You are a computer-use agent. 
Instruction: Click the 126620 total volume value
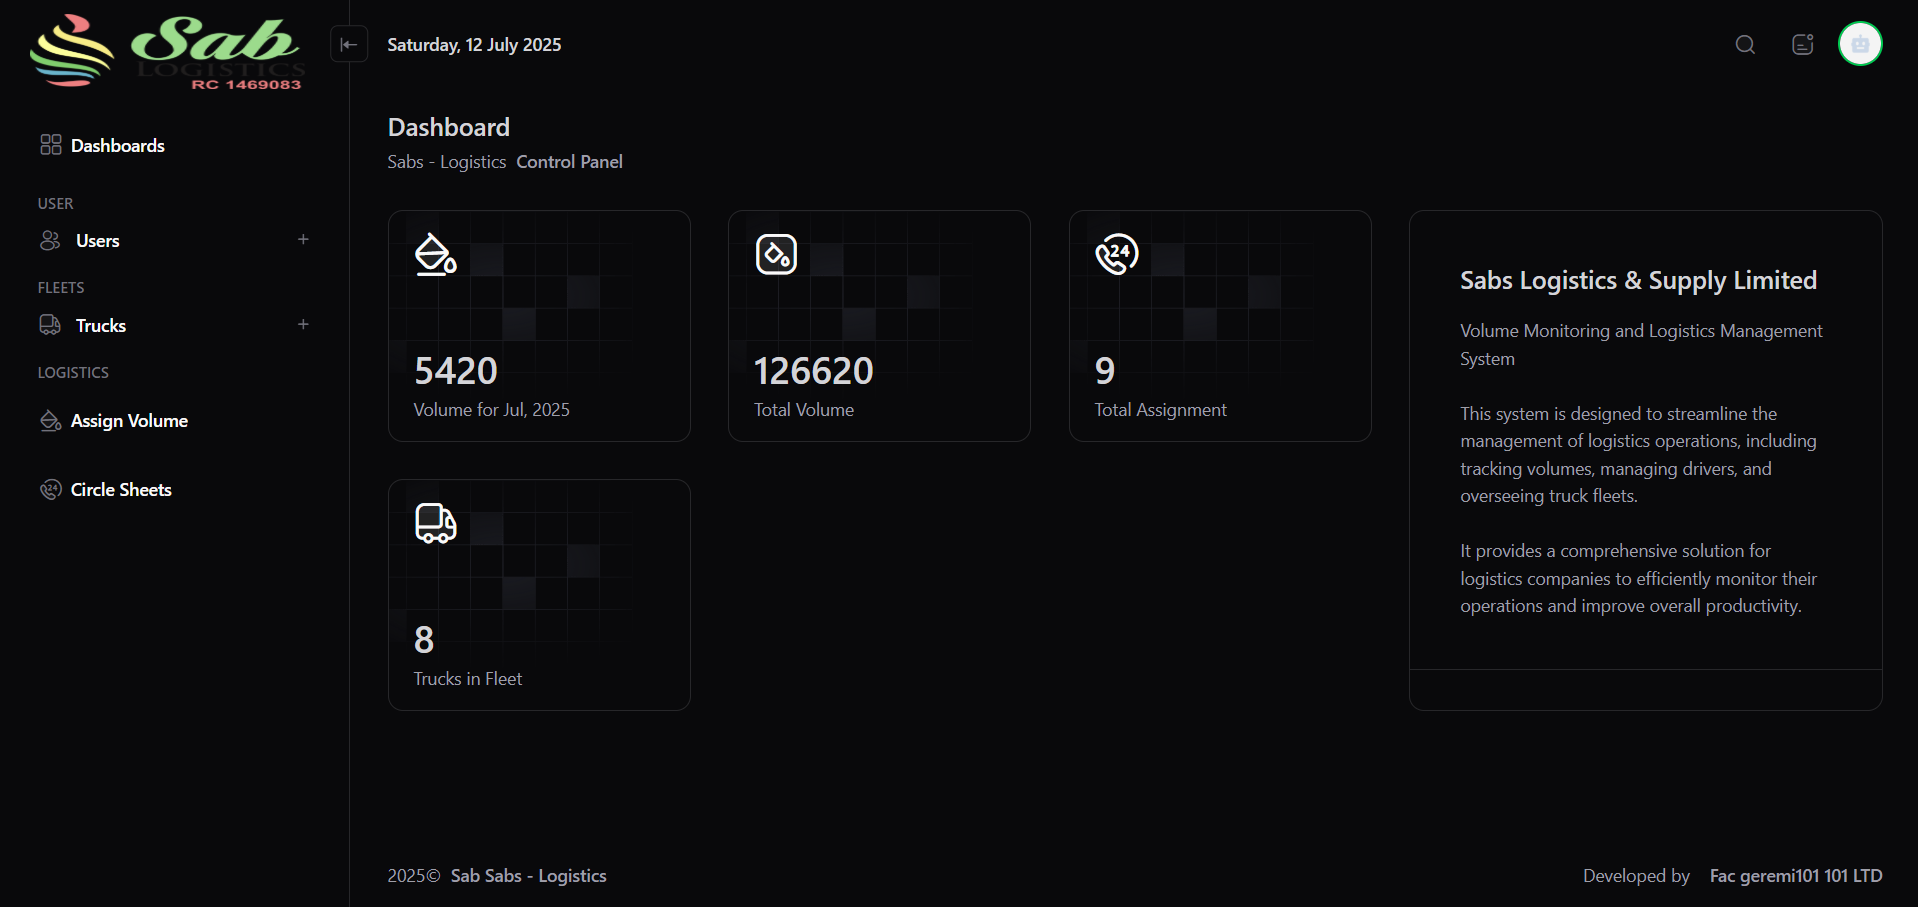[814, 371]
